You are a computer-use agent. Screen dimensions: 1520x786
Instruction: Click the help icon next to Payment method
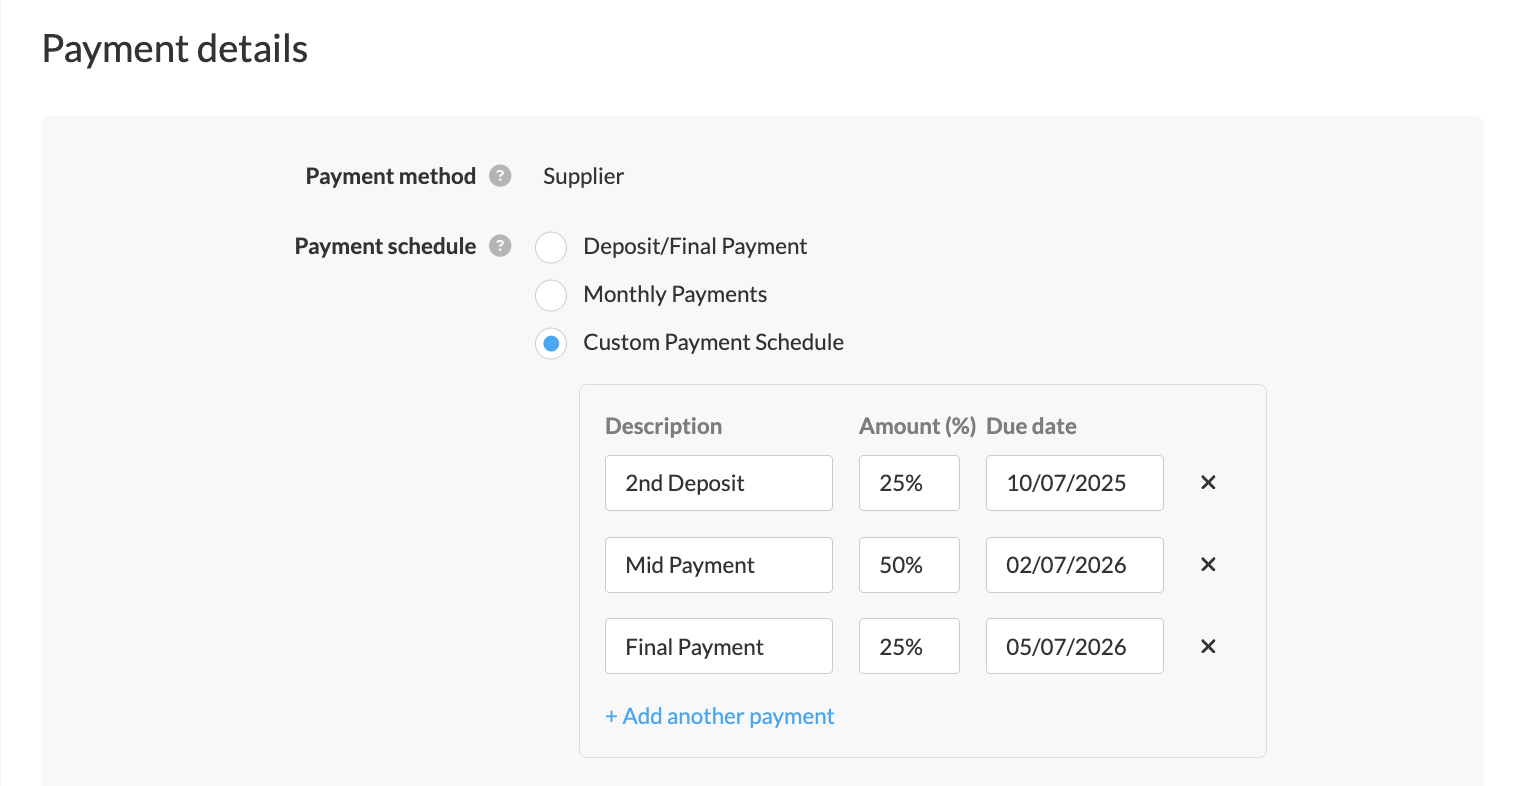(x=500, y=176)
